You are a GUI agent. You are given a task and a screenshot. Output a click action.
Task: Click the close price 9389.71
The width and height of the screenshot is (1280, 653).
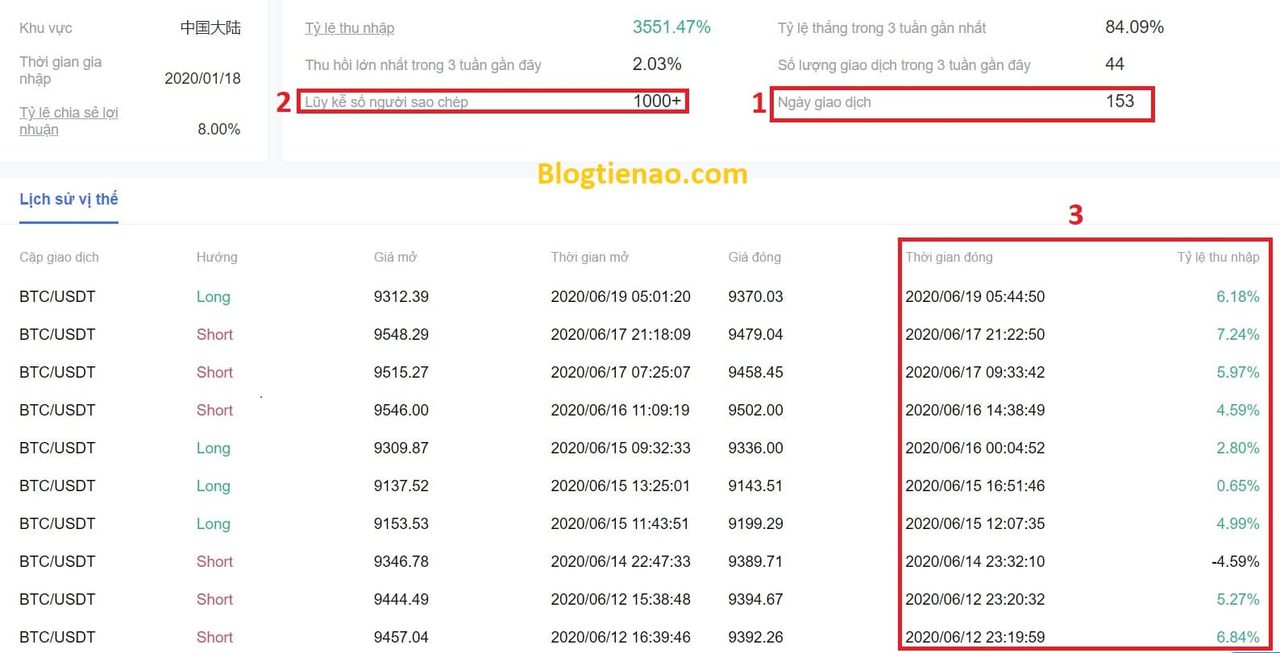click(x=756, y=561)
